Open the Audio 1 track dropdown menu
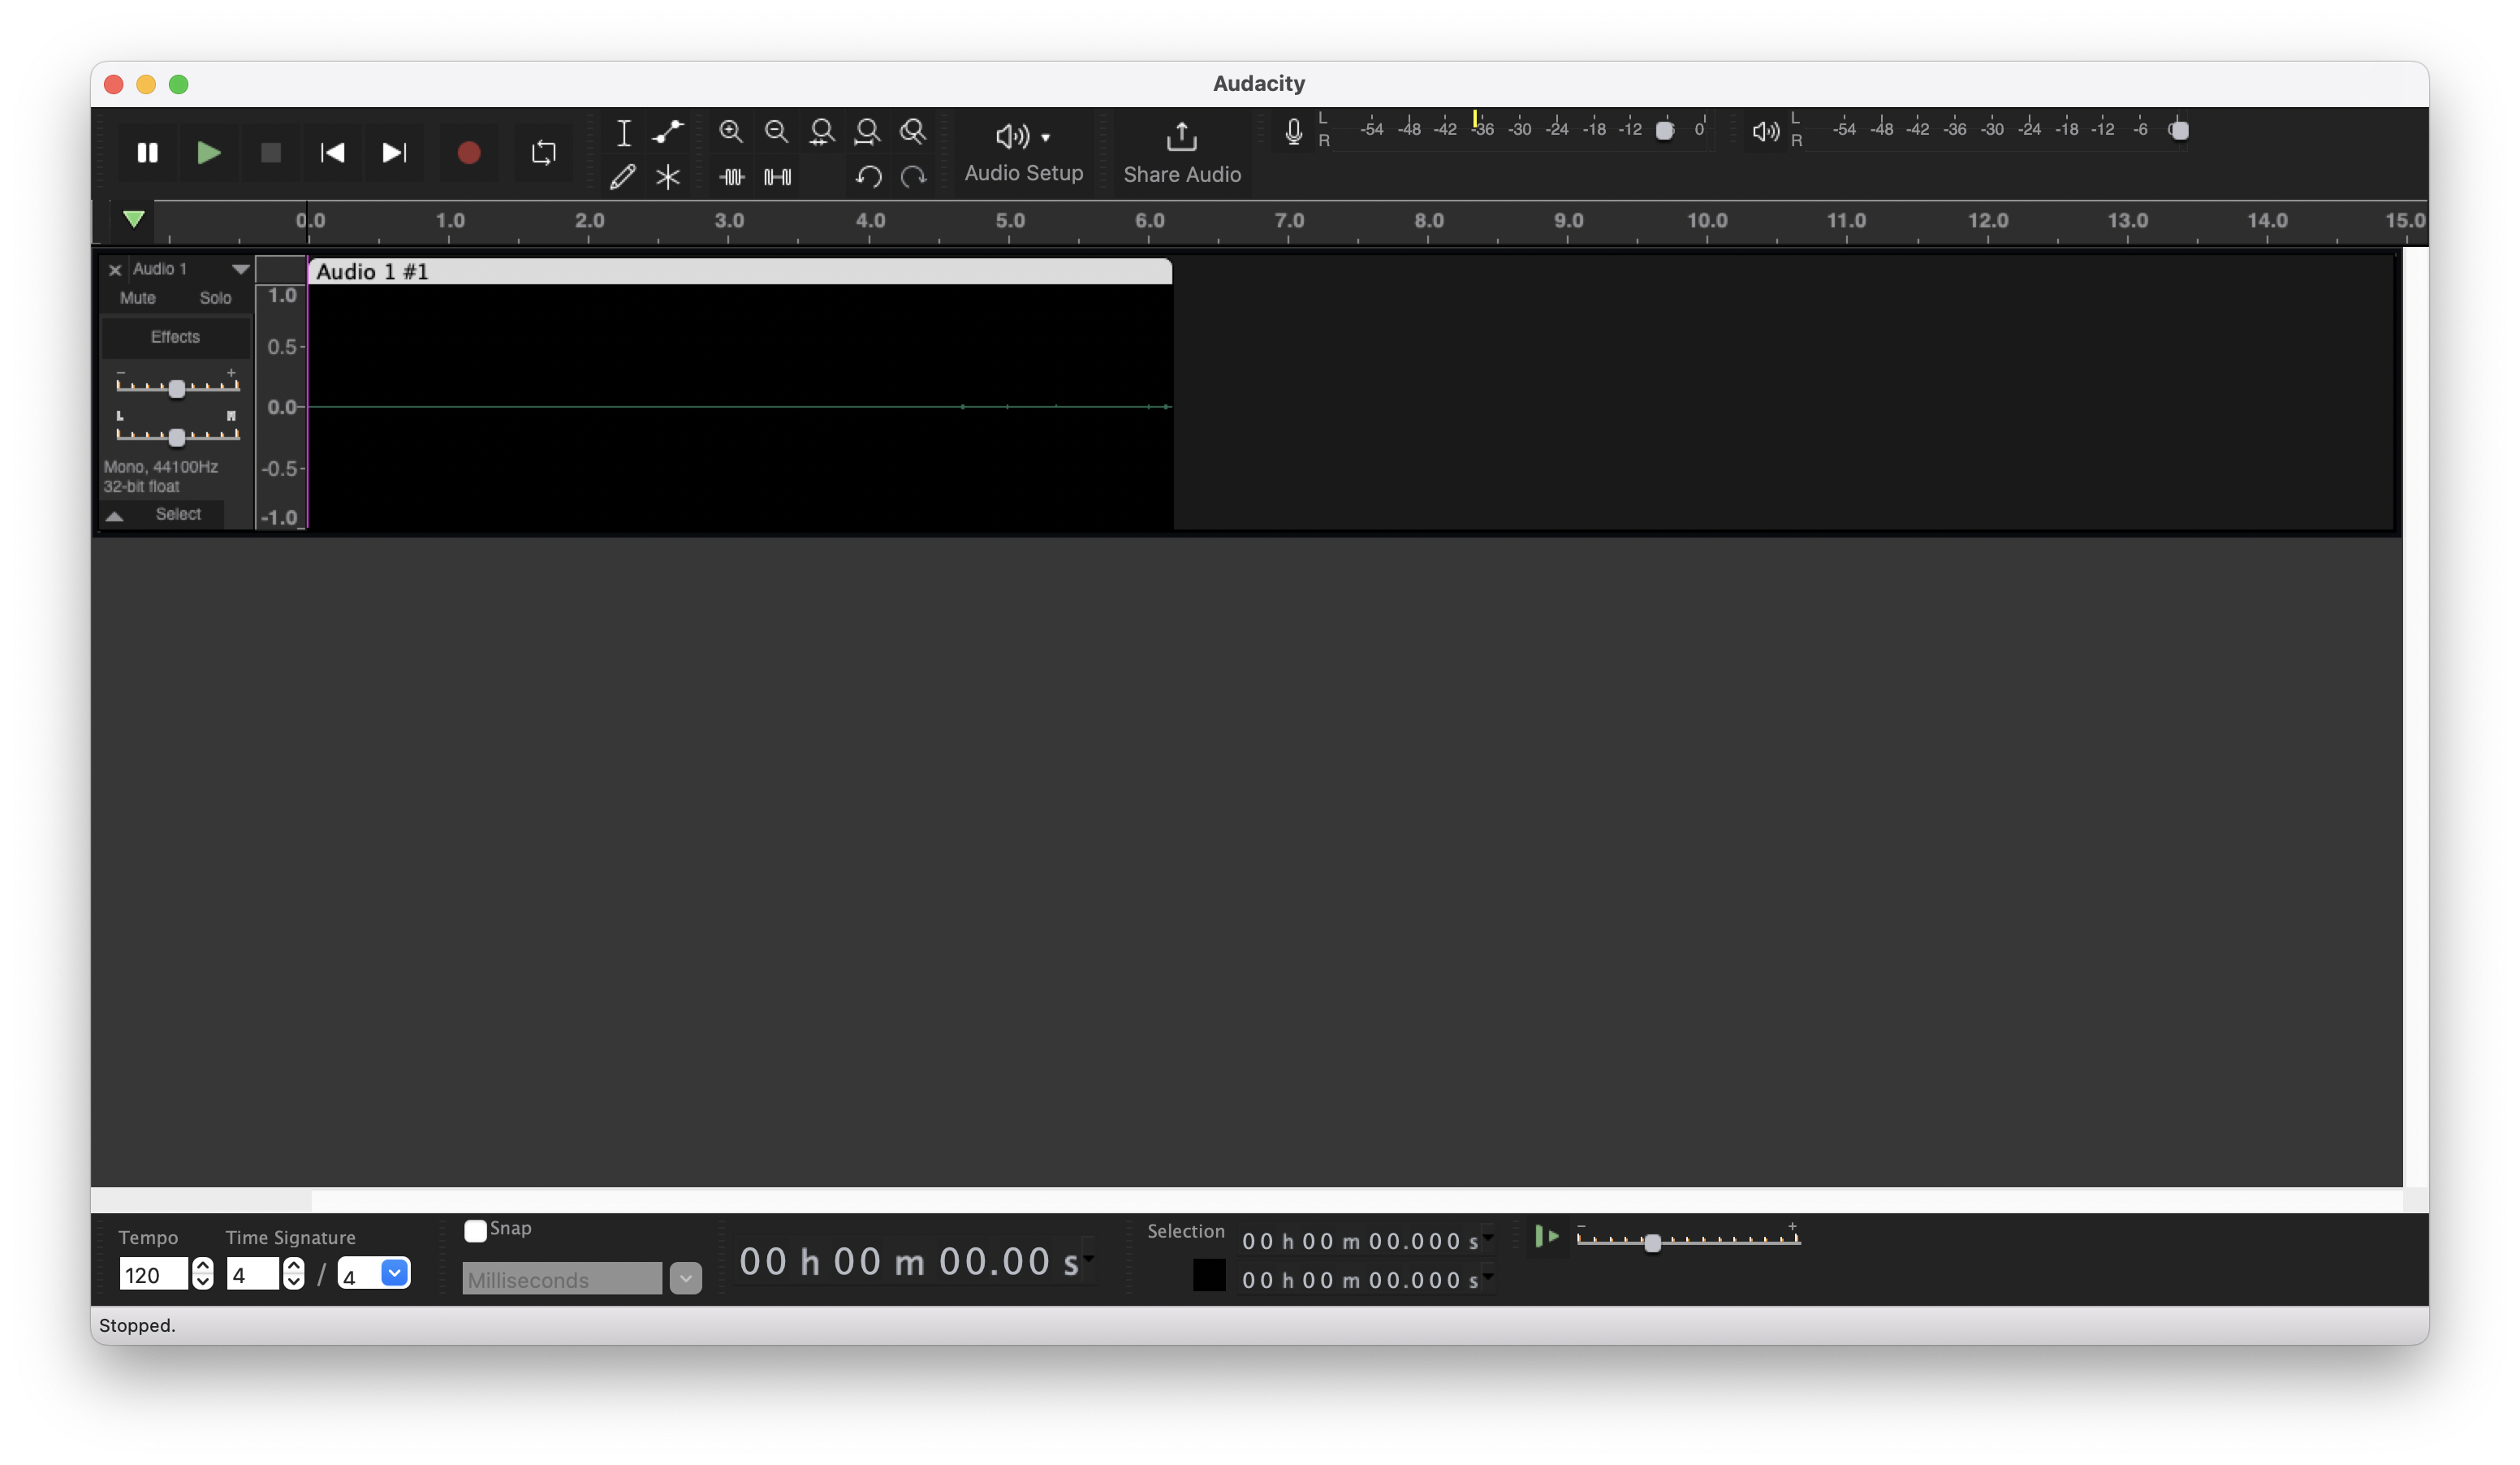Screen dimensions: 2520x1465 coord(240,269)
